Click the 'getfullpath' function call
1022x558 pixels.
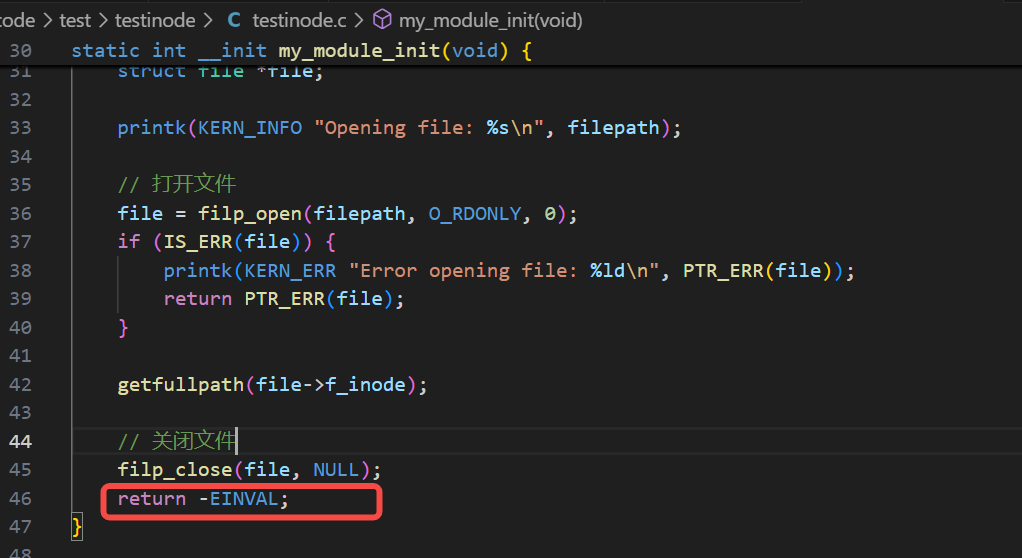tap(181, 385)
